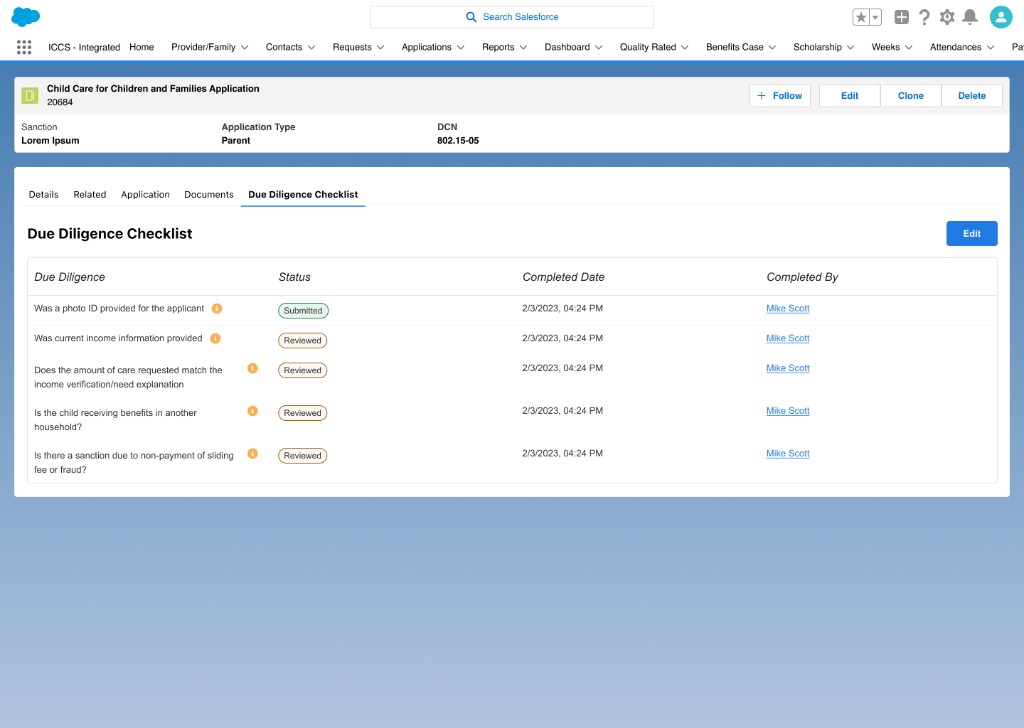Screen dimensions: 1024x728
Task: Open the favorites list dropdown arrow
Action: (876, 18)
